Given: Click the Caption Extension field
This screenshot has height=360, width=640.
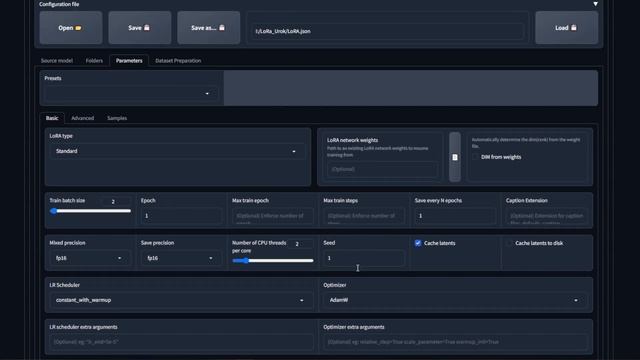Looking at the screenshot, I should [547, 216].
